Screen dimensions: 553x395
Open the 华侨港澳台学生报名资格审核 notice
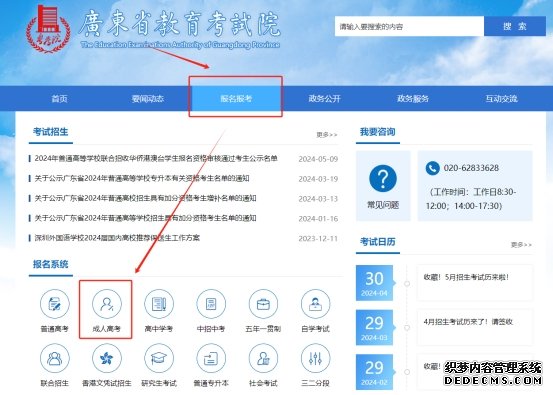pyautogui.click(x=156, y=158)
